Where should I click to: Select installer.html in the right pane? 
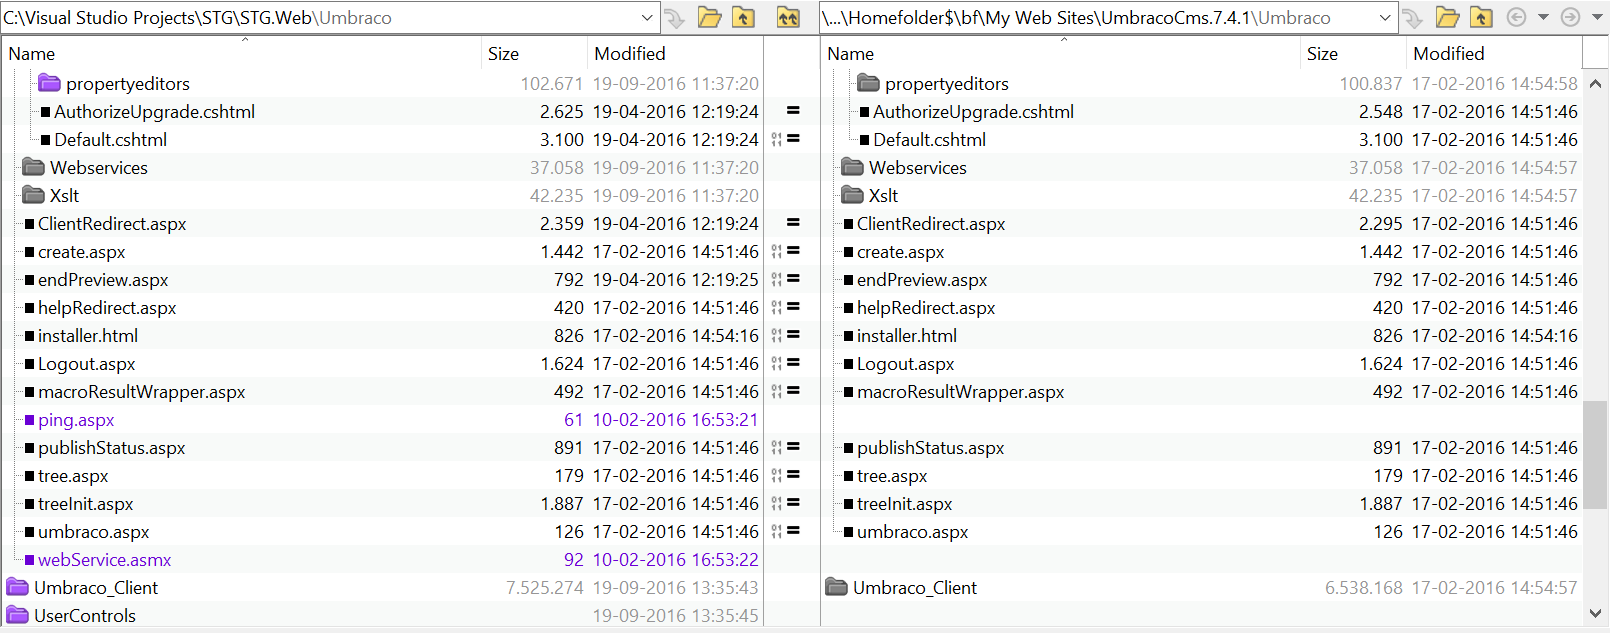point(907,336)
